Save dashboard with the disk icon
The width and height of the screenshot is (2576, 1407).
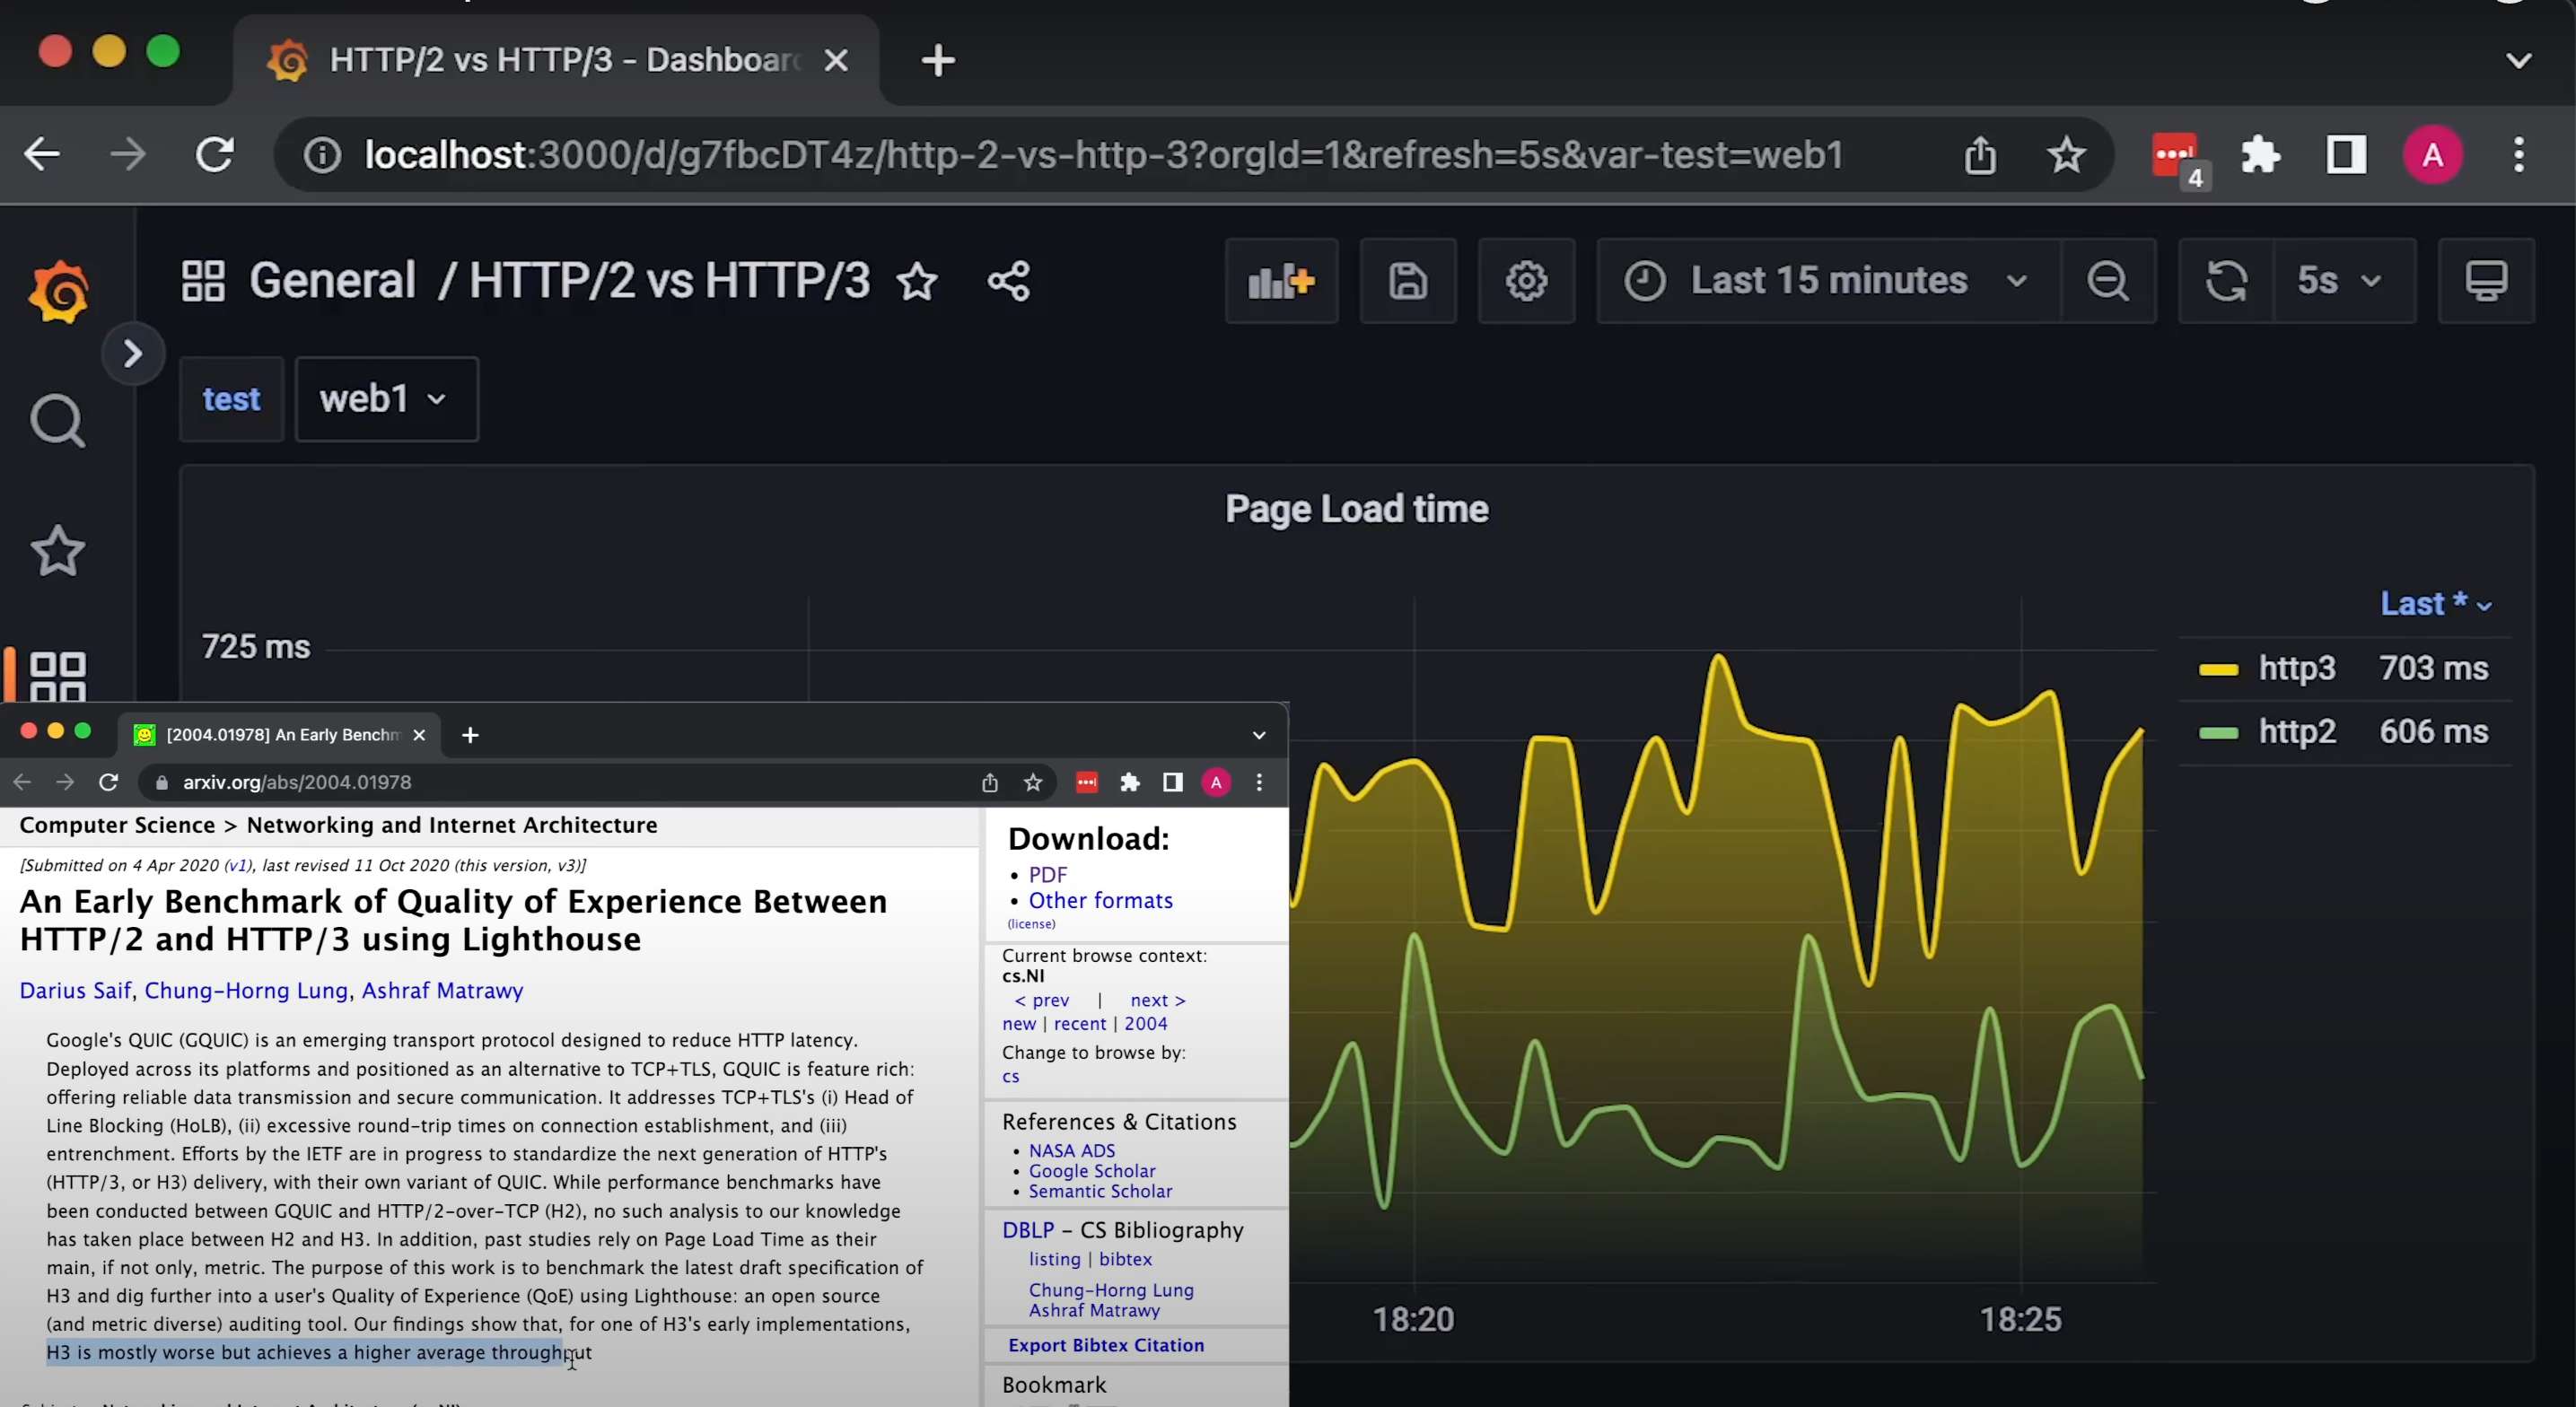click(1407, 281)
